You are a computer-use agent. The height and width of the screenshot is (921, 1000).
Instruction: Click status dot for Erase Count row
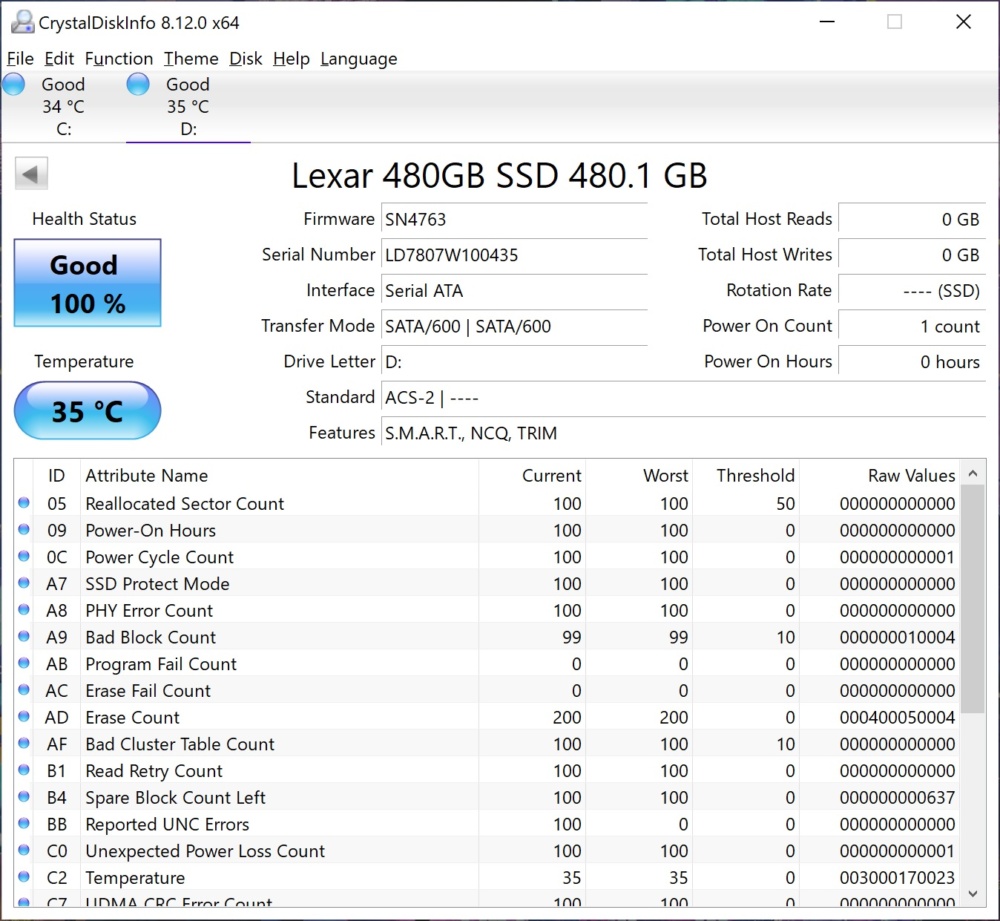24,716
